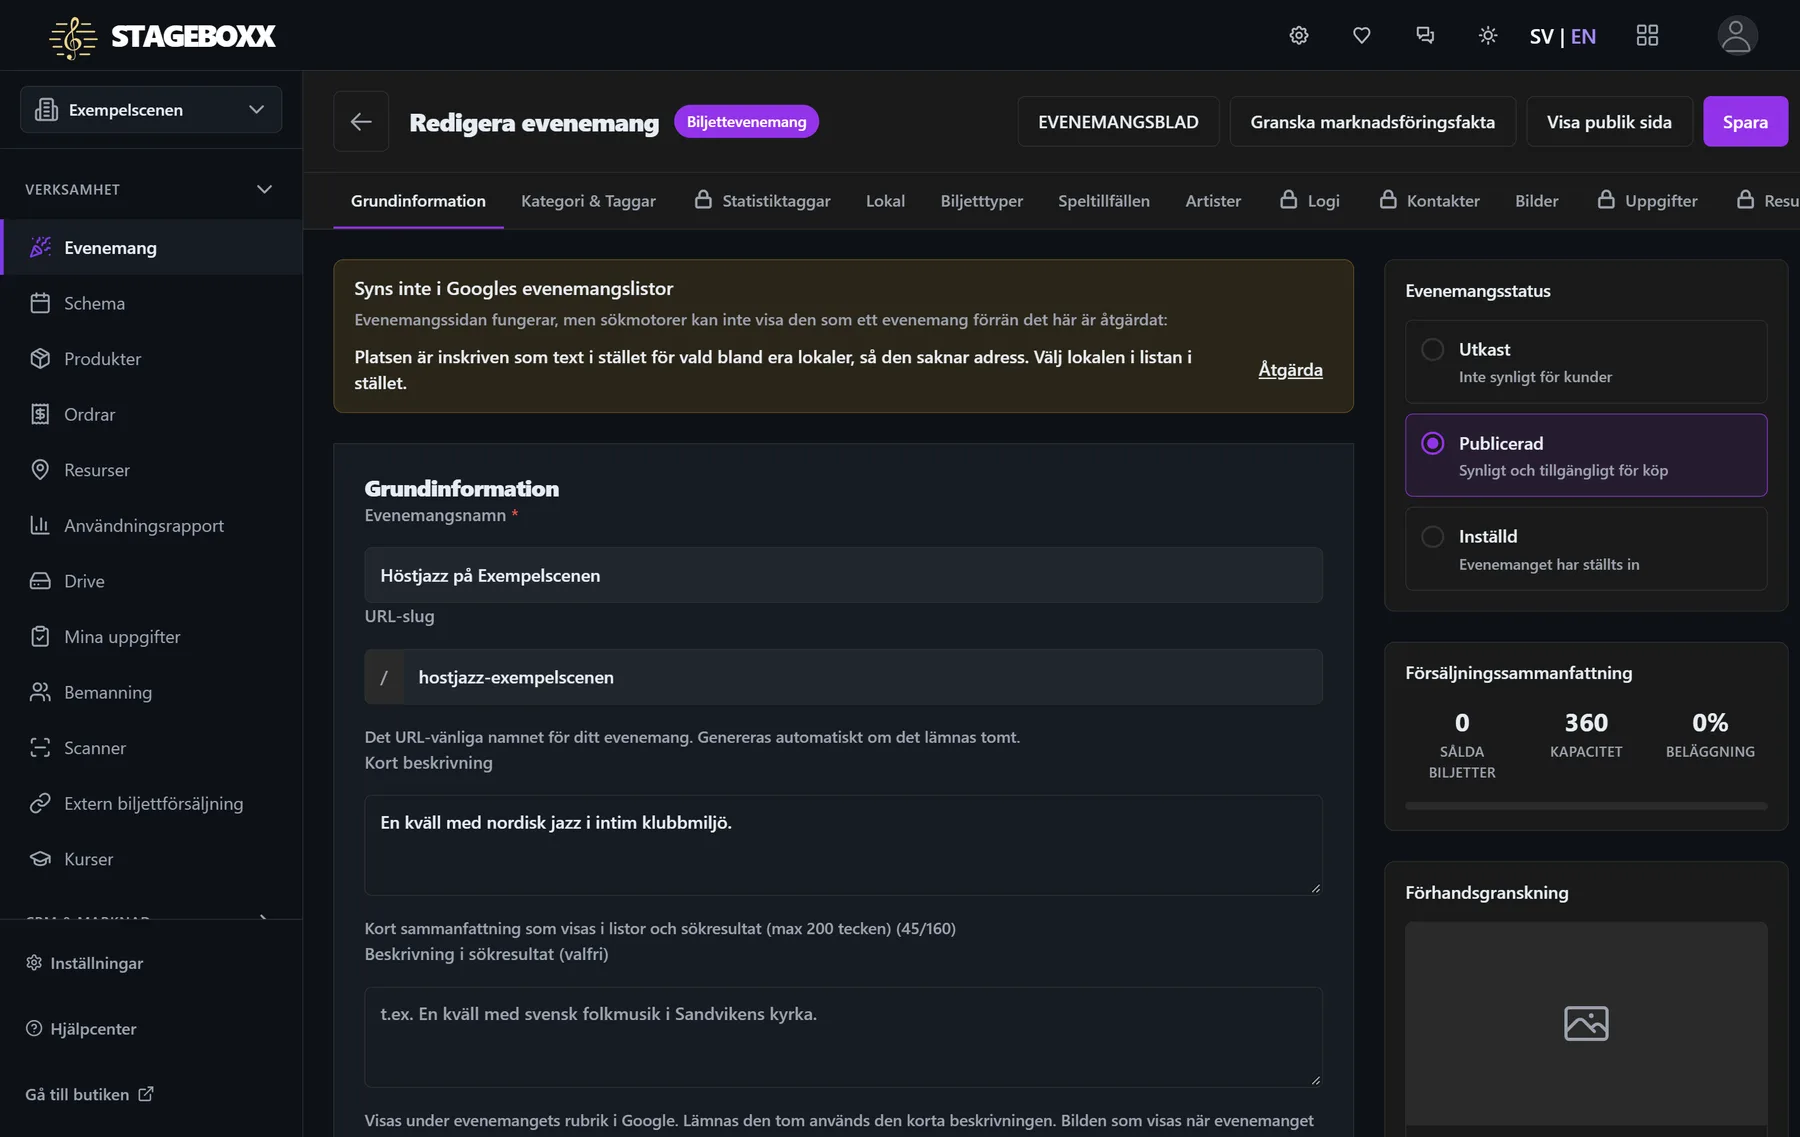Viewport: 1800px width, 1137px height.
Task: Click the Åtgärda link
Action: (x=1290, y=370)
